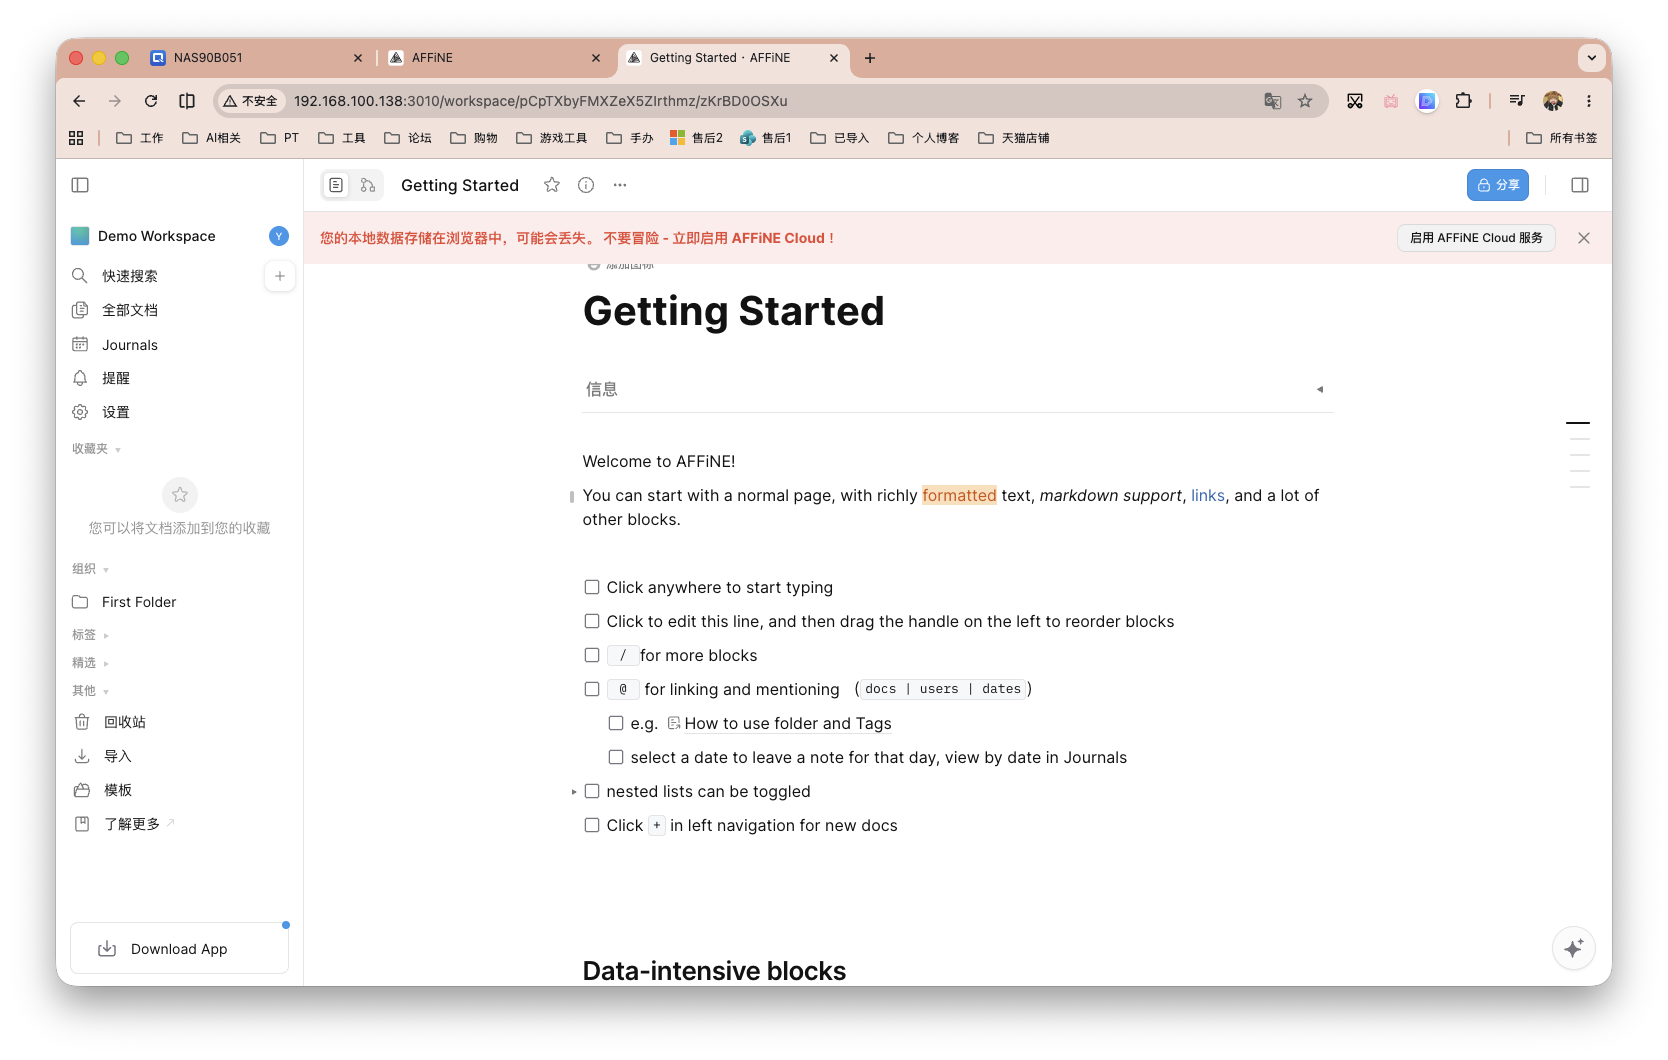Viewport: 1668px width, 1060px height.
Task: Click the Getting Started page title heading
Action: coord(734,311)
